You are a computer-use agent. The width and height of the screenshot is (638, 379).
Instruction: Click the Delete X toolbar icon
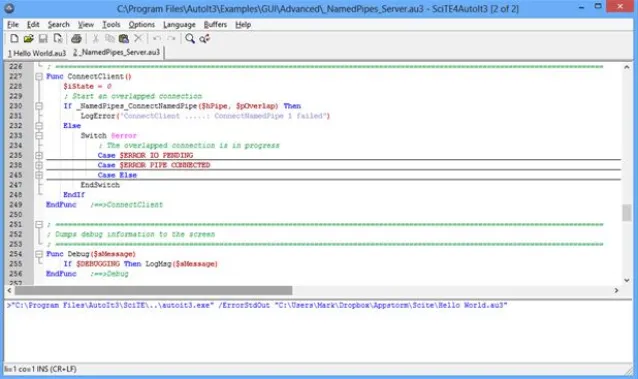(138, 39)
